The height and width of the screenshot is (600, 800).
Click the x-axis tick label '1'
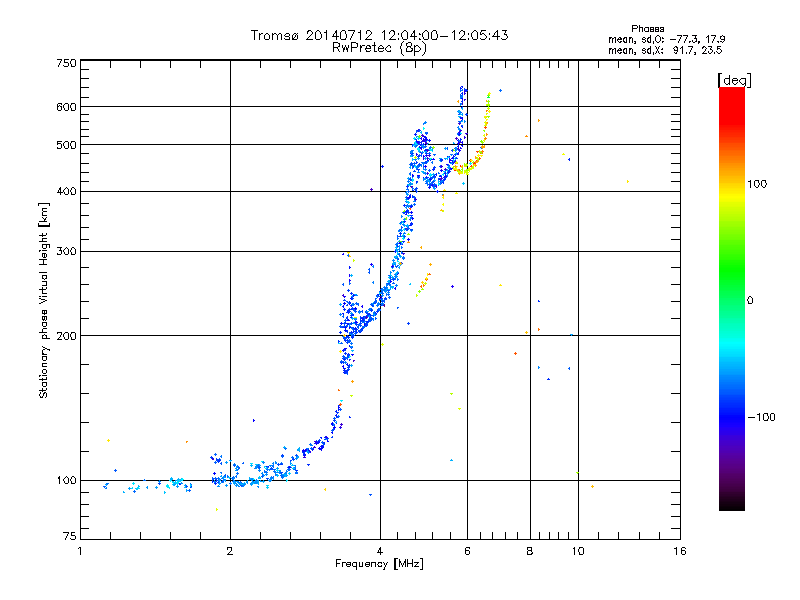pyautogui.click(x=80, y=551)
